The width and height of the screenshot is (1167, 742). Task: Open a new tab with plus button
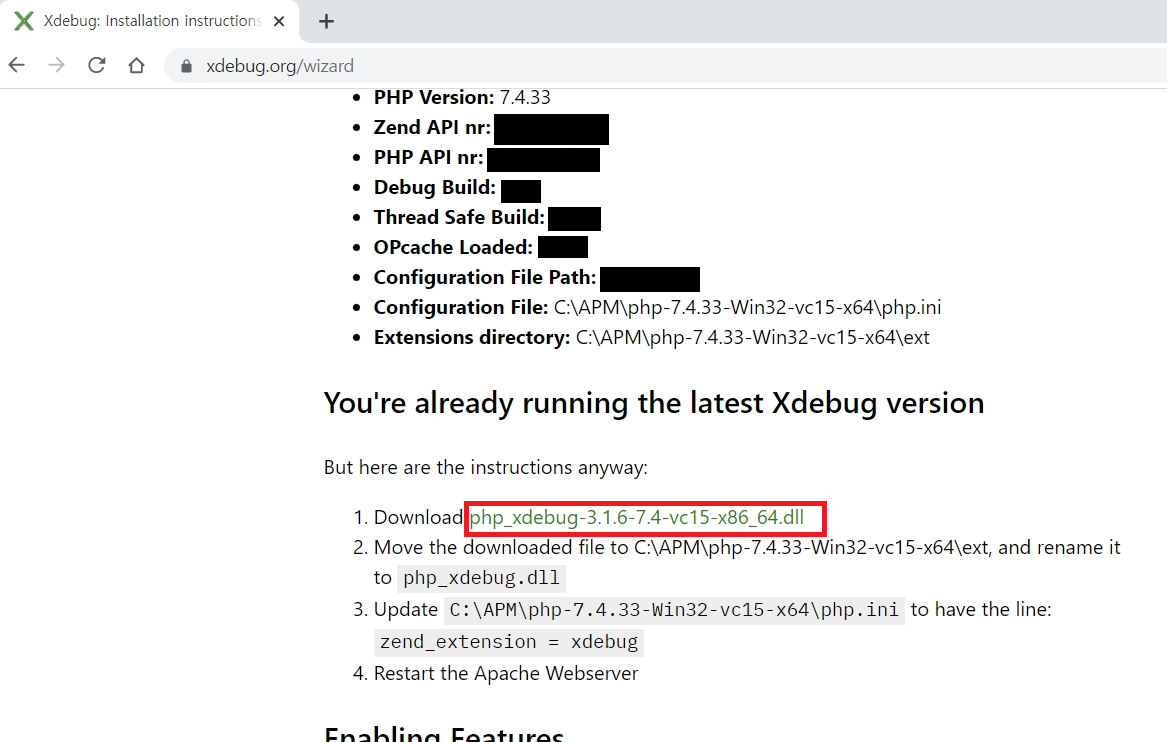pos(326,22)
